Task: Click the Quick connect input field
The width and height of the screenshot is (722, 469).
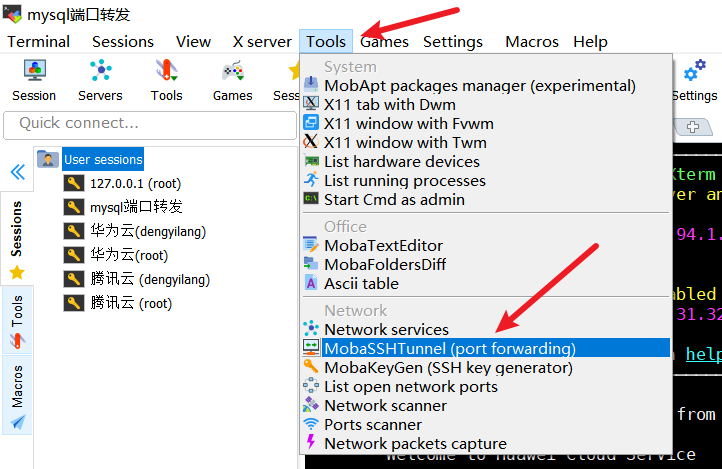Action: point(150,124)
